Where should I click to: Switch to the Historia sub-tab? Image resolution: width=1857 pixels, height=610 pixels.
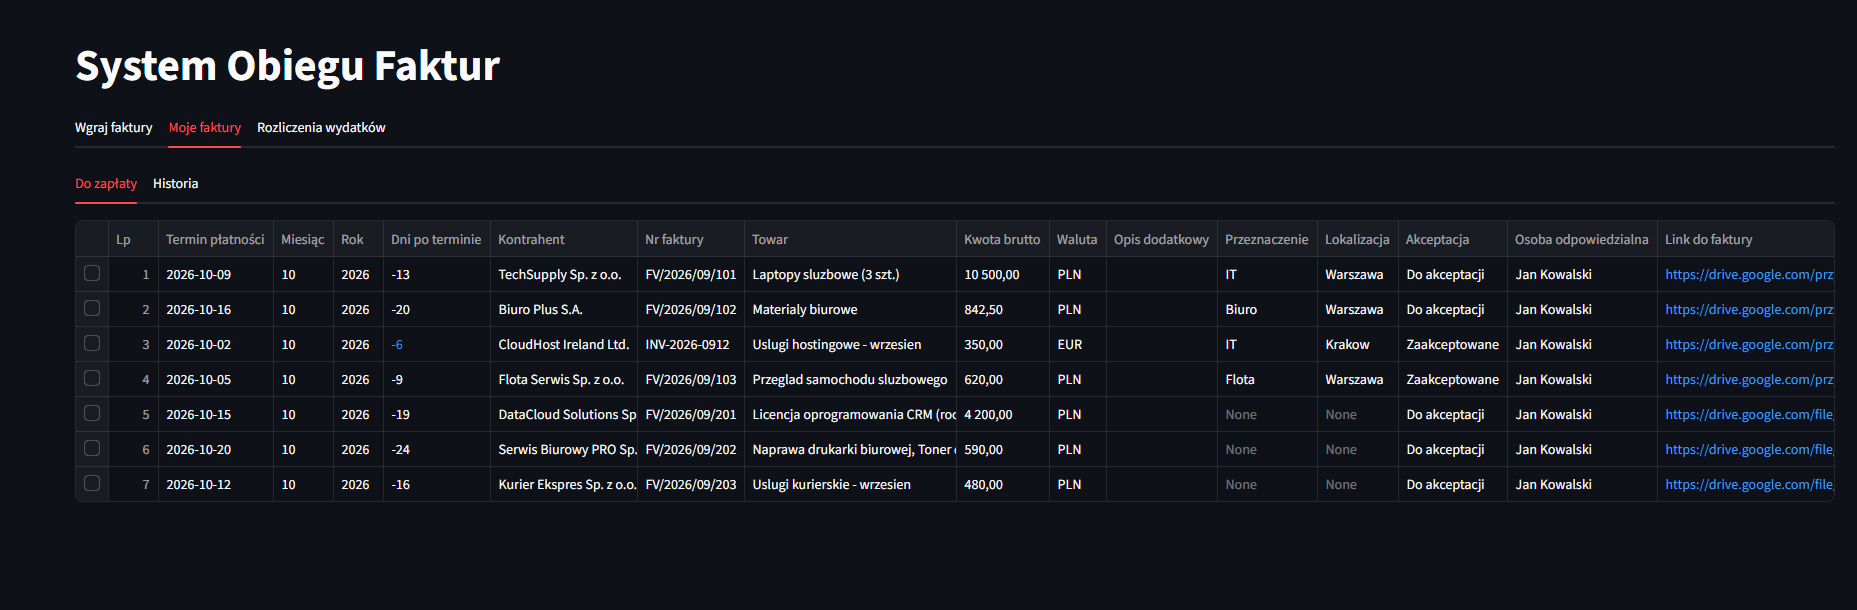pos(176,183)
